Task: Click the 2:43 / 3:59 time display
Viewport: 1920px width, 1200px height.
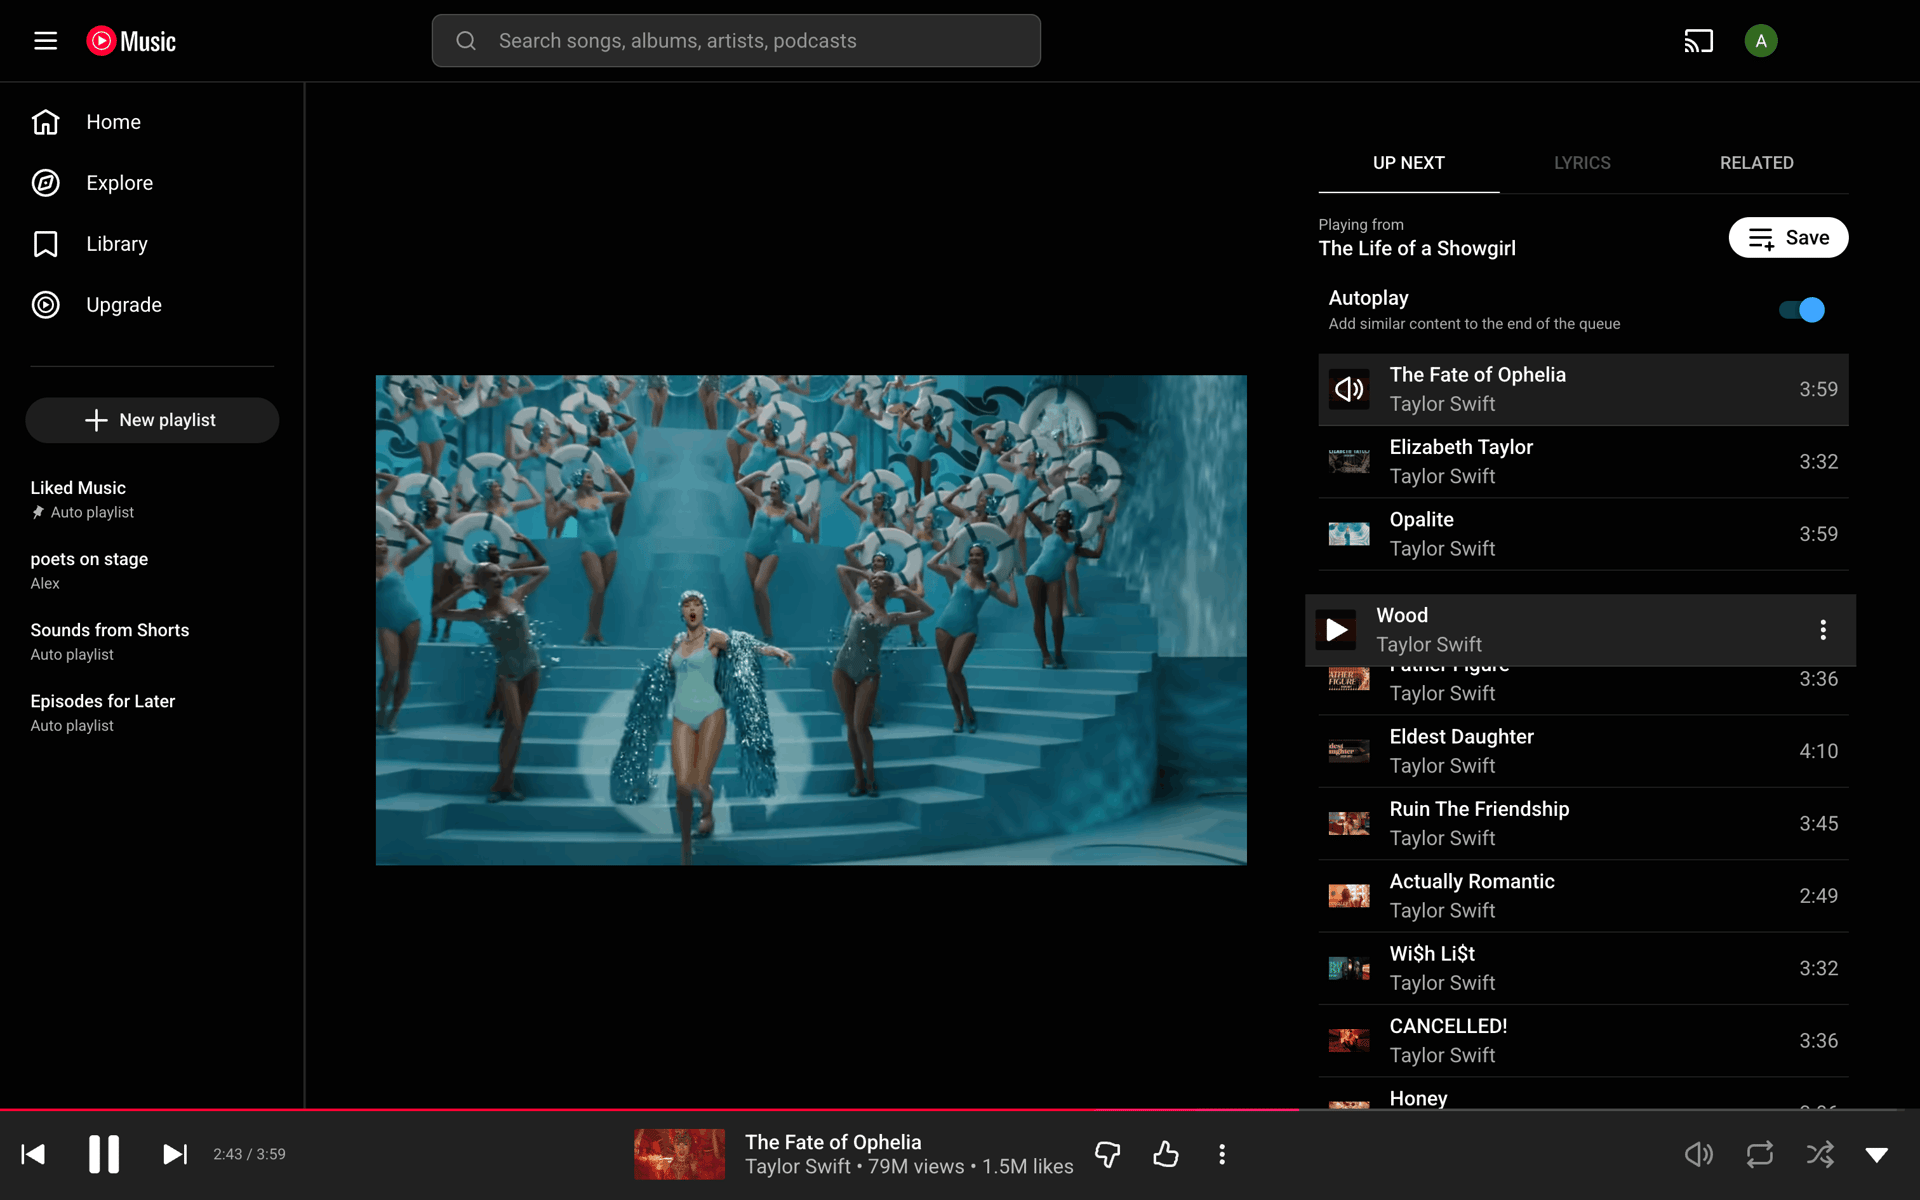Action: (x=249, y=1154)
